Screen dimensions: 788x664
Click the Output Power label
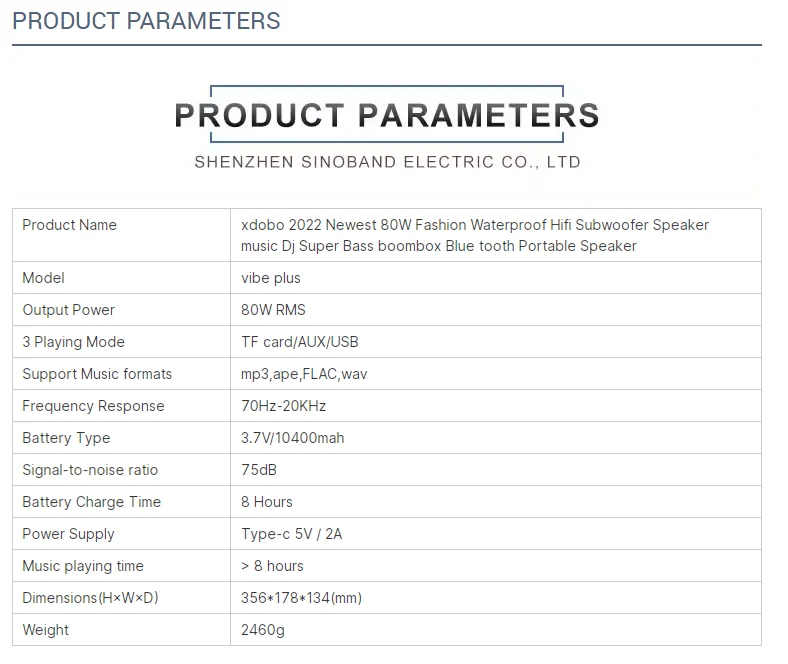(x=68, y=310)
